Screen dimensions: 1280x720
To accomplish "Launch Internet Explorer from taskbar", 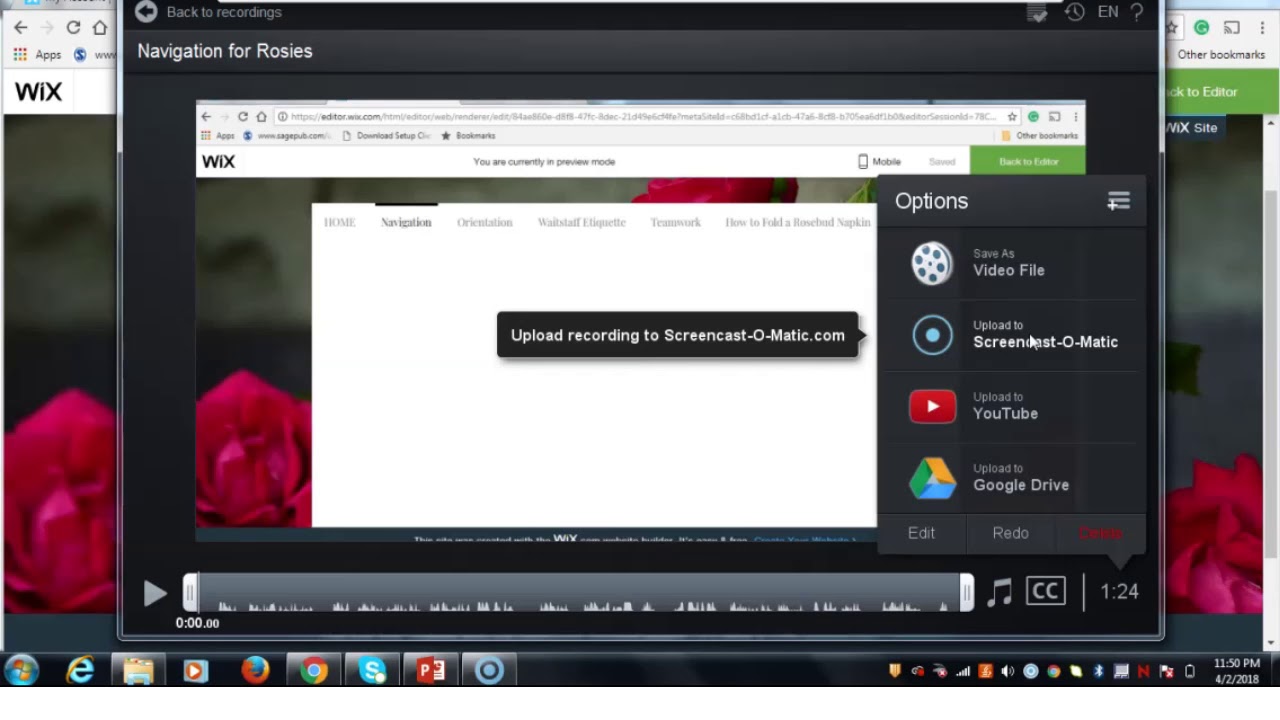I will click(80, 670).
